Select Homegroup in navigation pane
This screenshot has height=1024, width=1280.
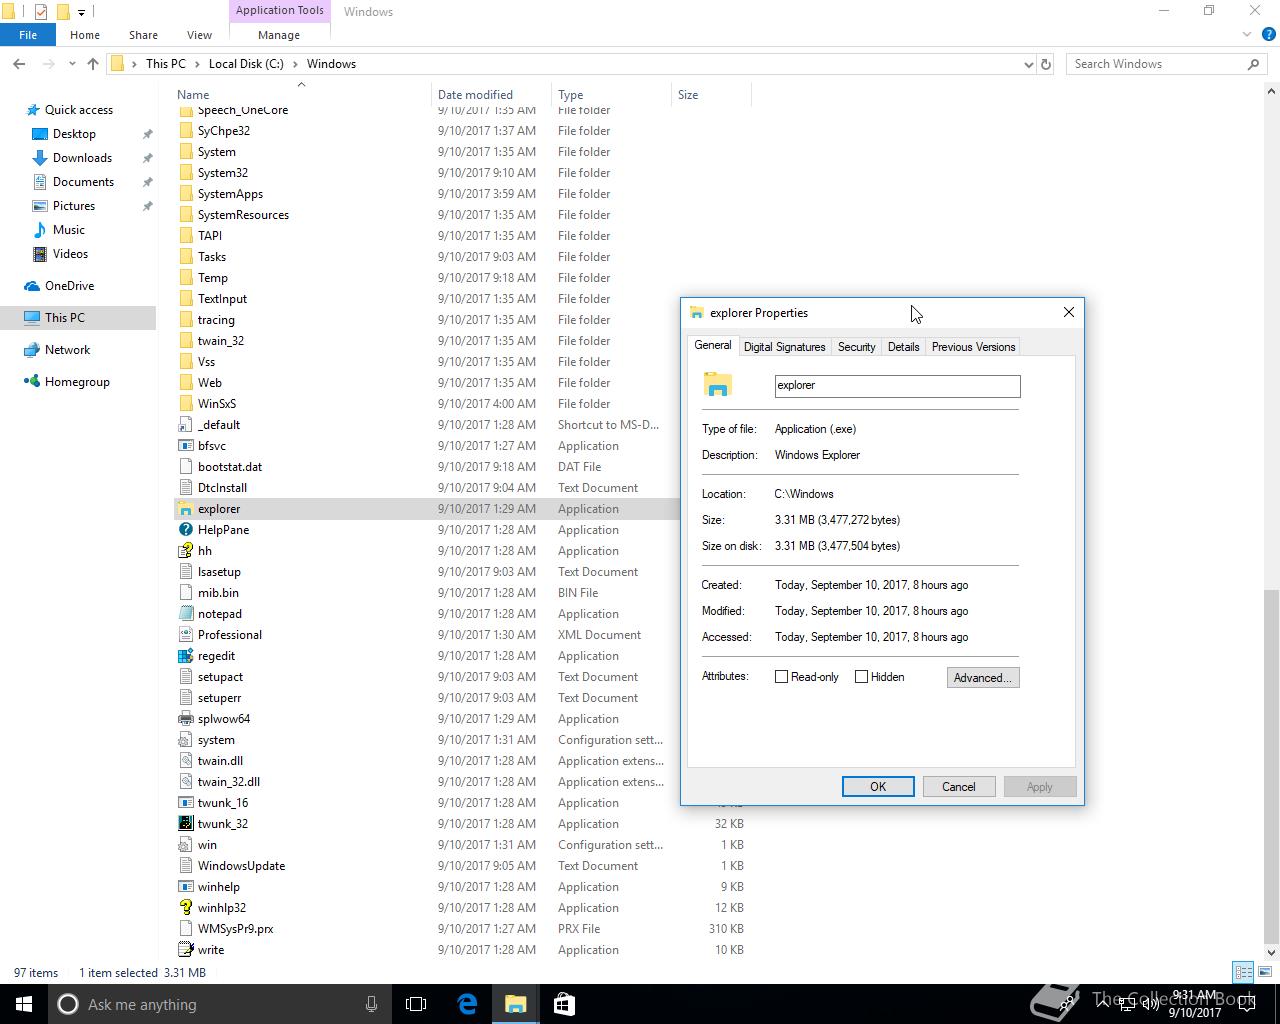77,382
